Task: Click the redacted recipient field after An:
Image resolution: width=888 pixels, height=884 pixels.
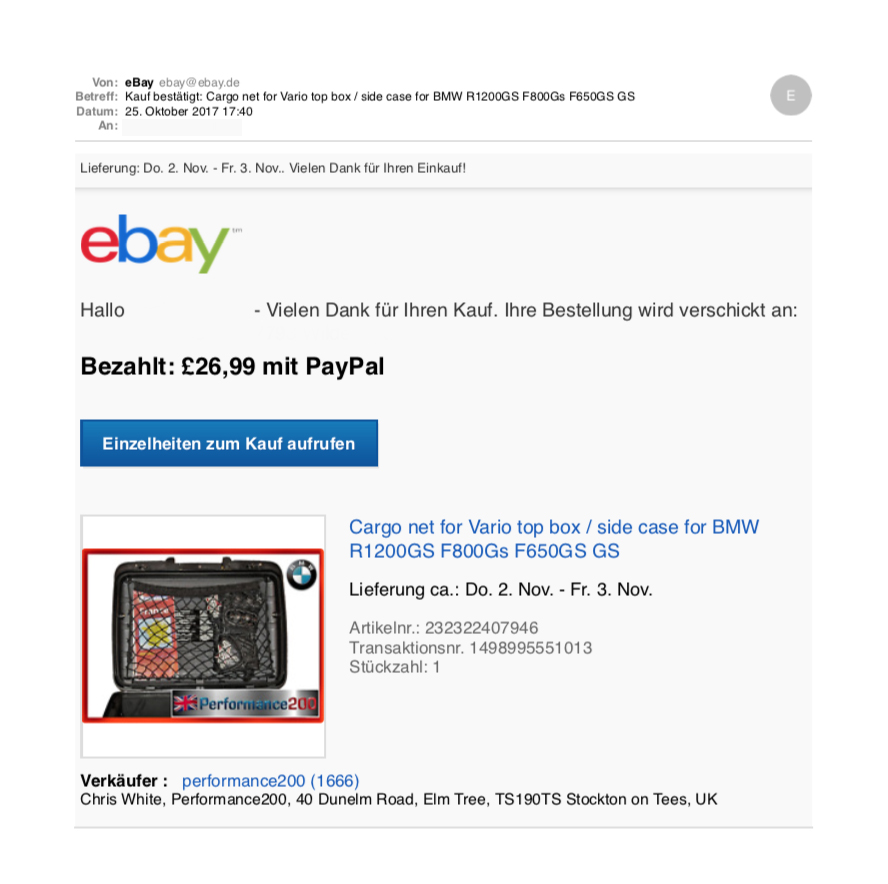Action: (x=182, y=126)
